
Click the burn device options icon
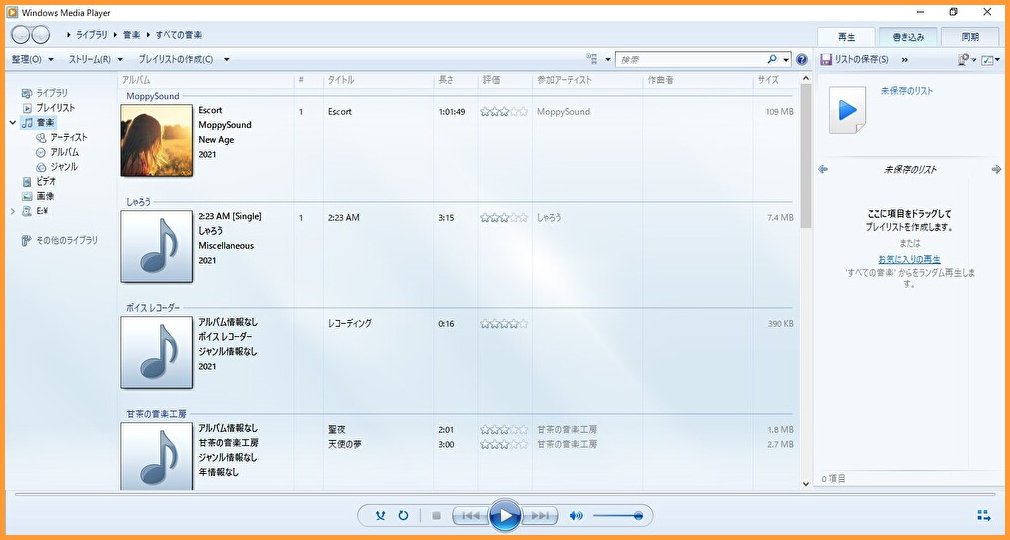point(963,59)
